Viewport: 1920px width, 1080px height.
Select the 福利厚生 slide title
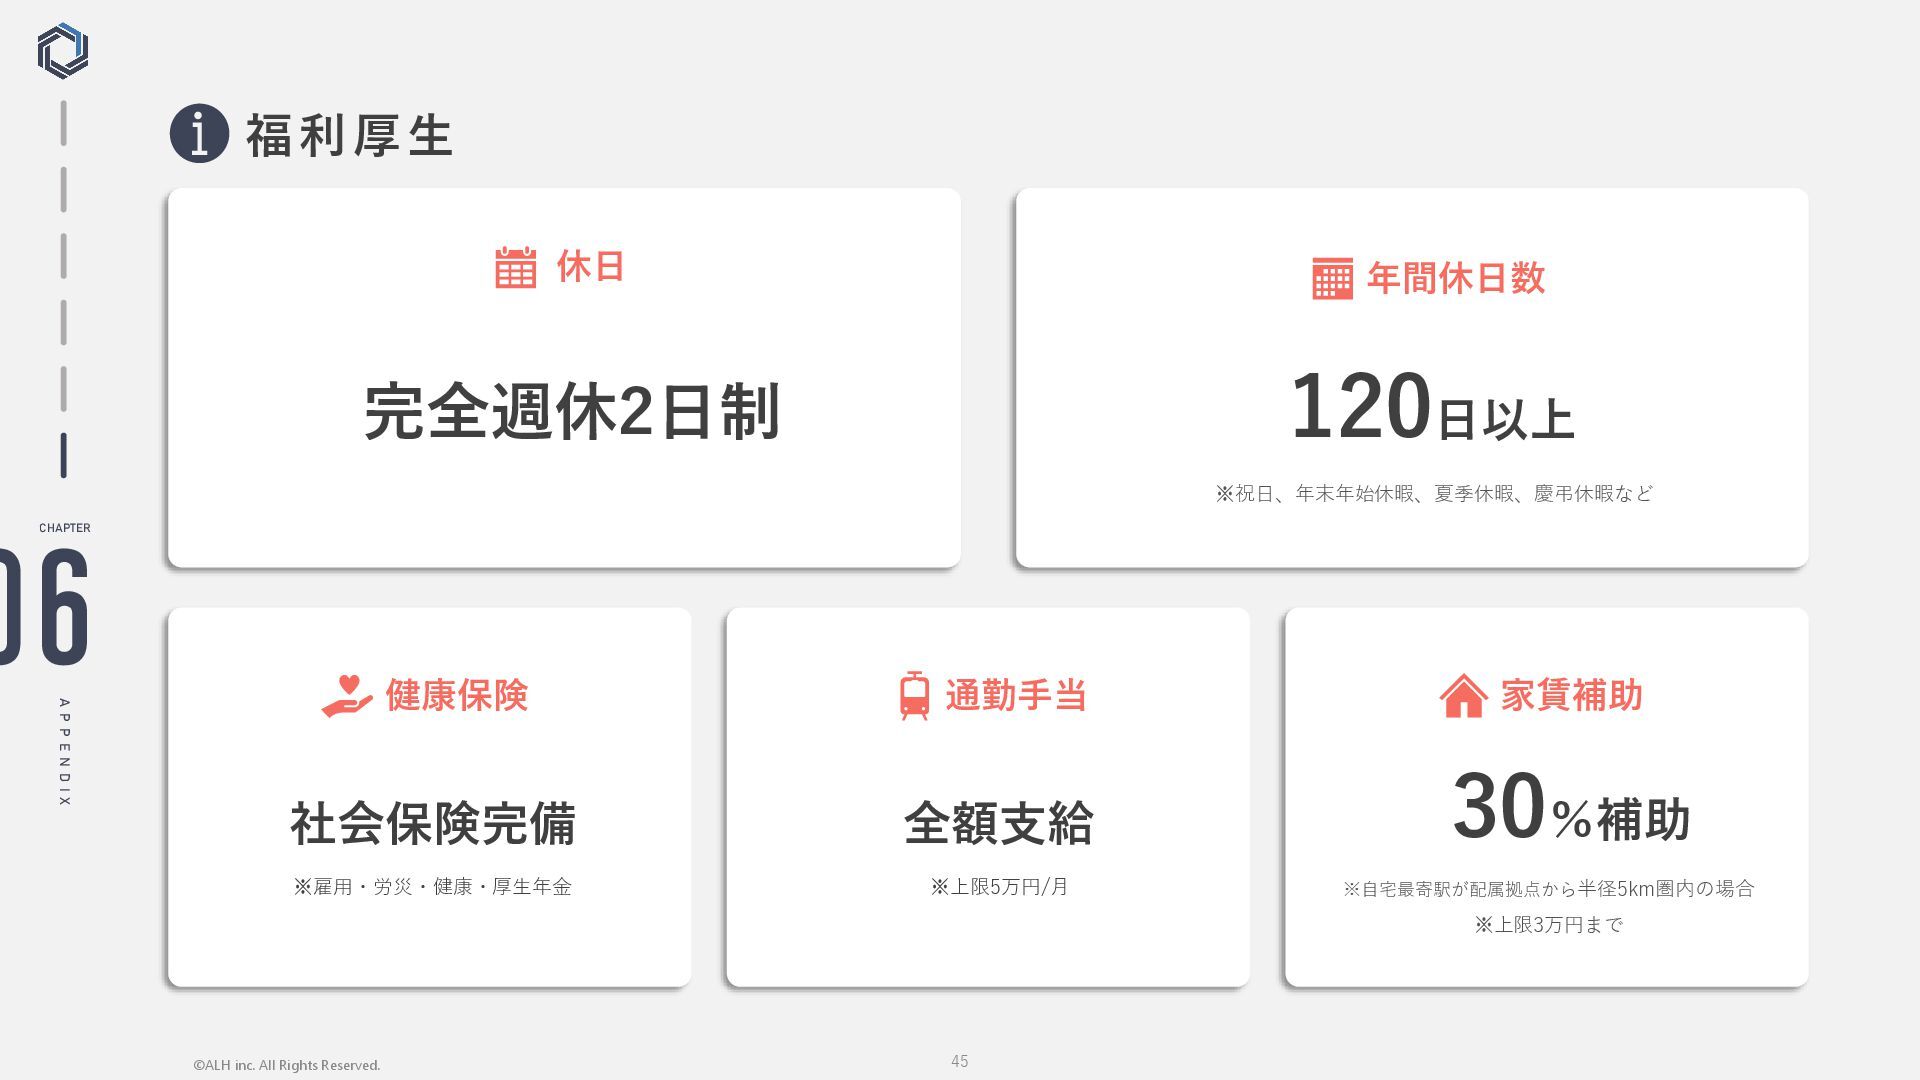tap(350, 135)
